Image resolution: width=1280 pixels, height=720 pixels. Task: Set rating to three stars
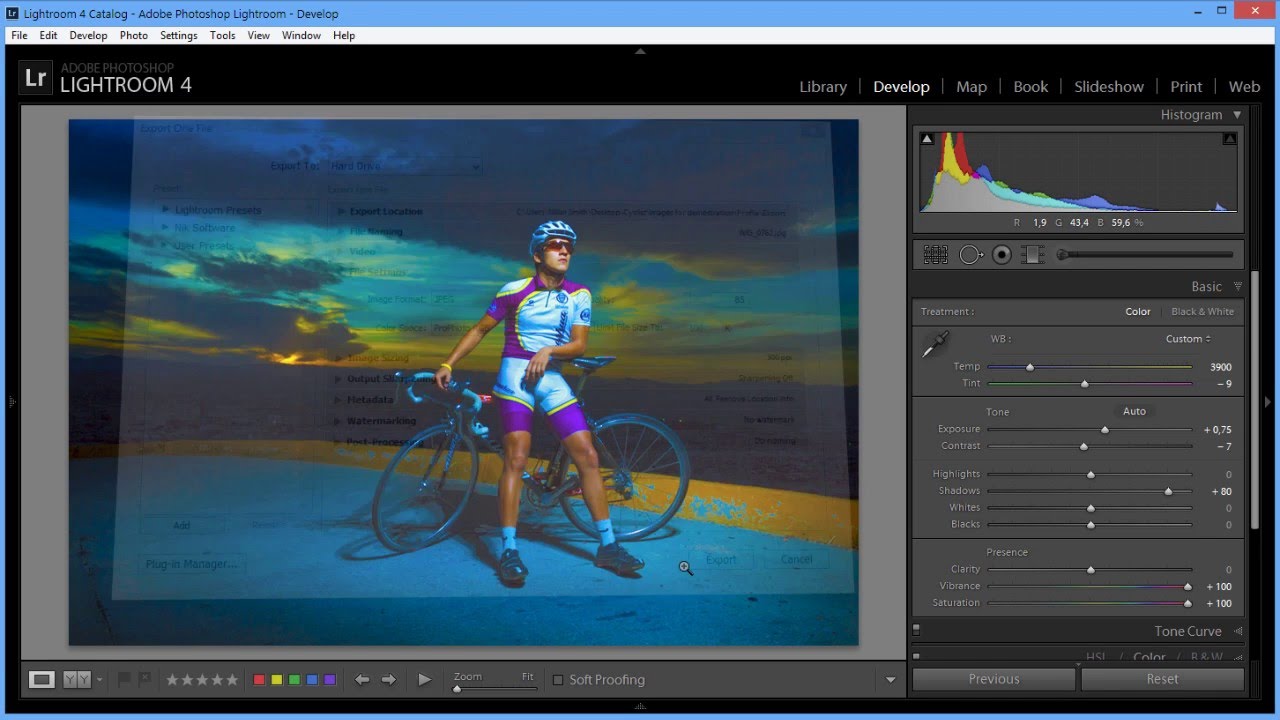pos(202,680)
